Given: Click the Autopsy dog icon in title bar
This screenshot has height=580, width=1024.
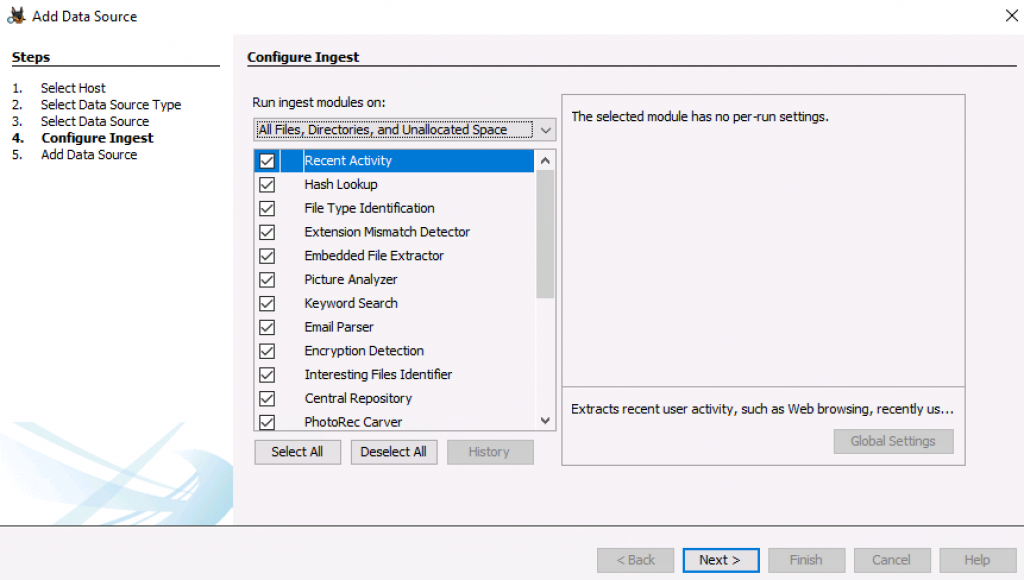Looking at the screenshot, I should [16, 16].
